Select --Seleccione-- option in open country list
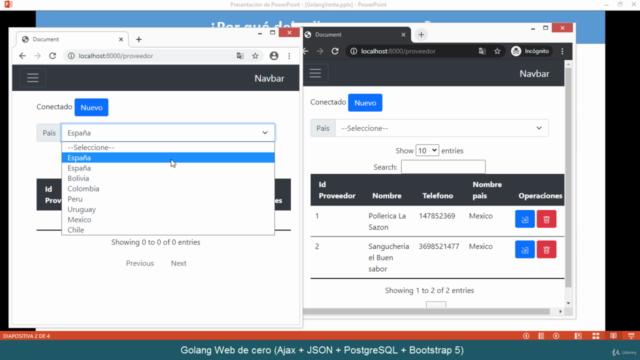The image size is (640, 360). pyautogui.click(x=168, y=147)
